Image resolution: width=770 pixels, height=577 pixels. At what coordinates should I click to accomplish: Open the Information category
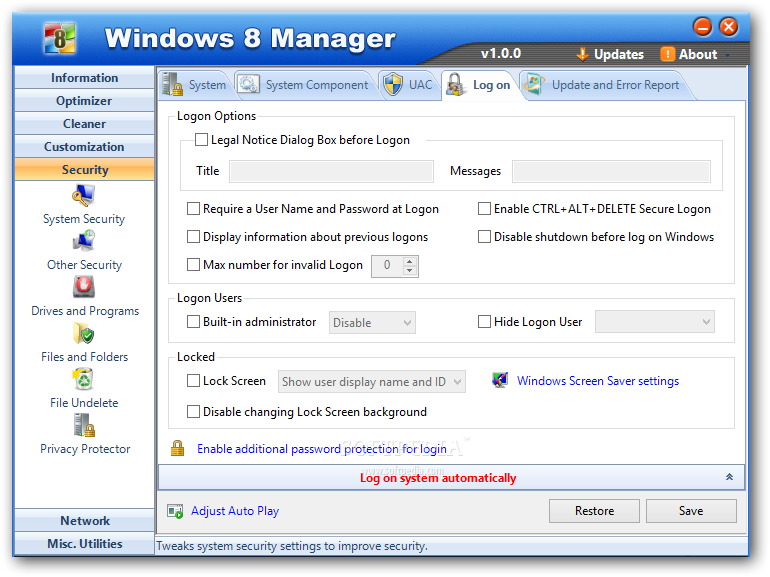[x=84, y=78]
